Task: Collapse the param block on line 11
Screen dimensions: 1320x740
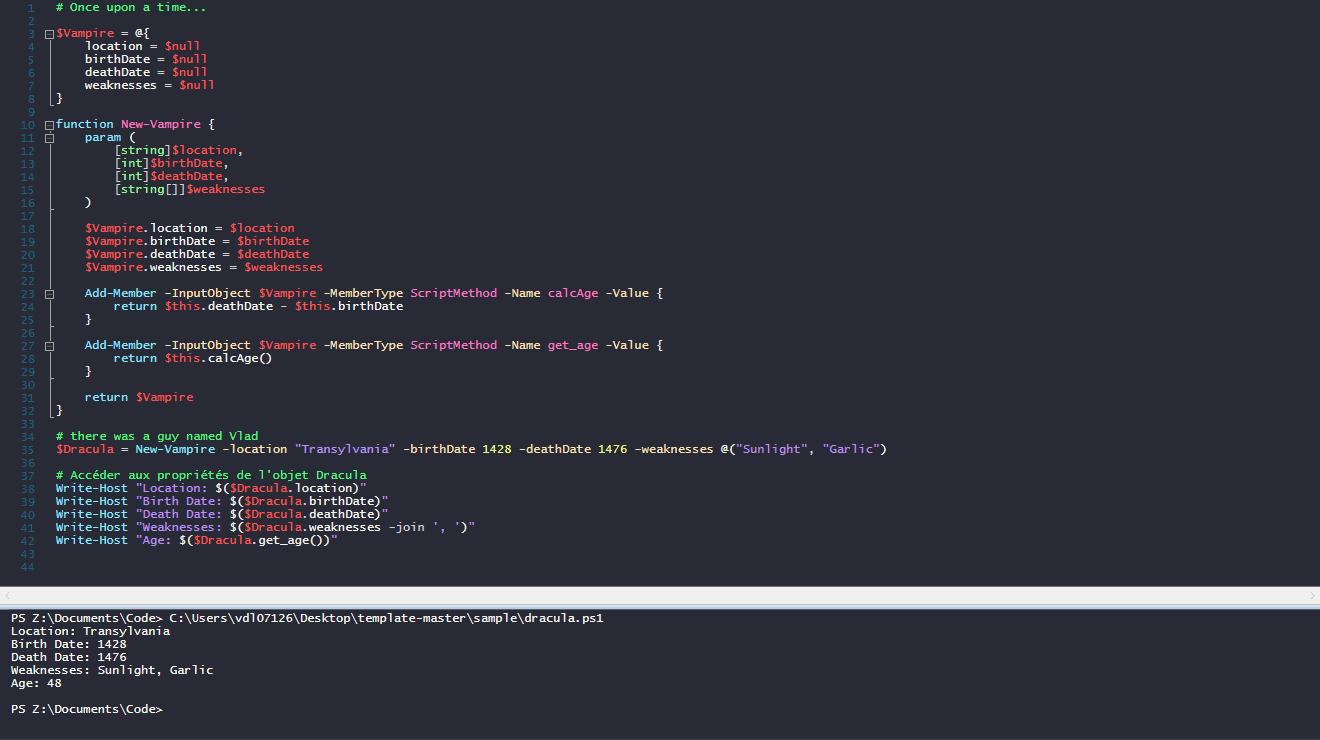Action: point(48,137)
